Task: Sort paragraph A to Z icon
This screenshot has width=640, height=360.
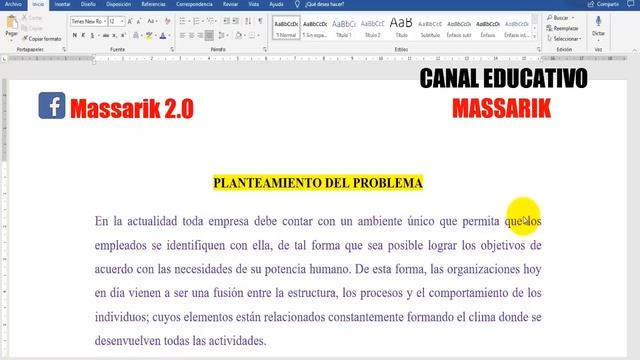Action: tap(248, 21)
